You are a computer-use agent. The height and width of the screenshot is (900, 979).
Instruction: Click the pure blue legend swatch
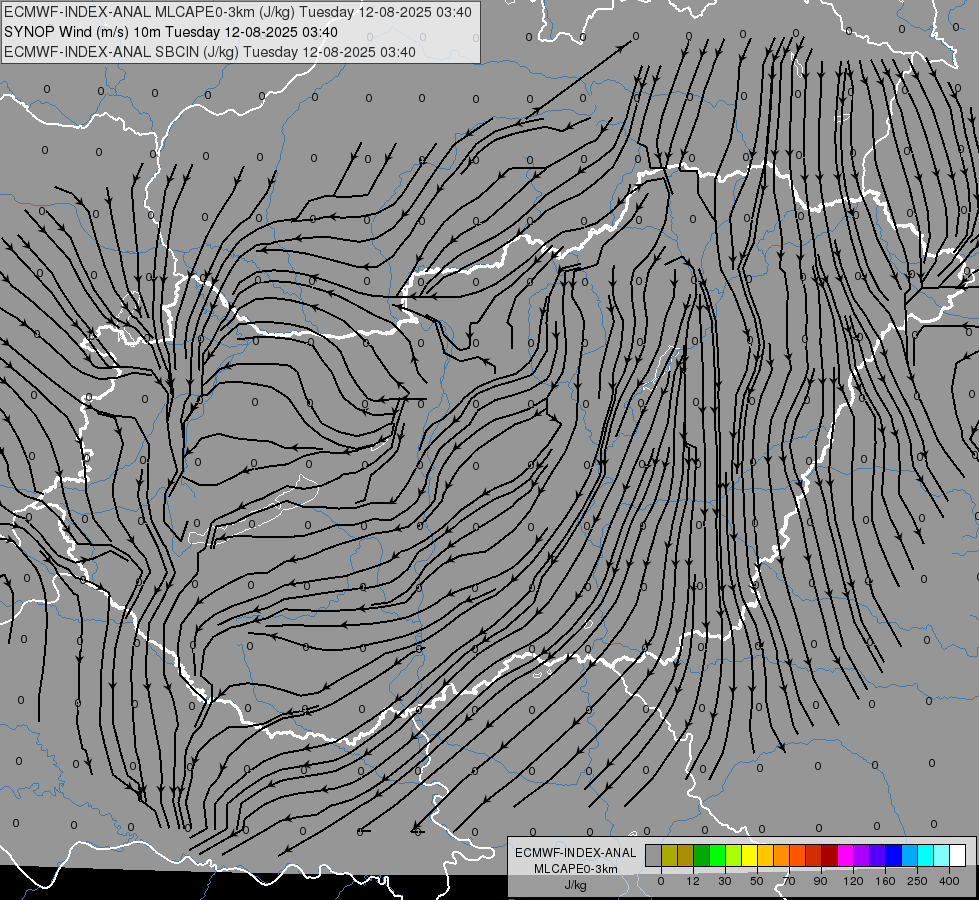point(894,855)
